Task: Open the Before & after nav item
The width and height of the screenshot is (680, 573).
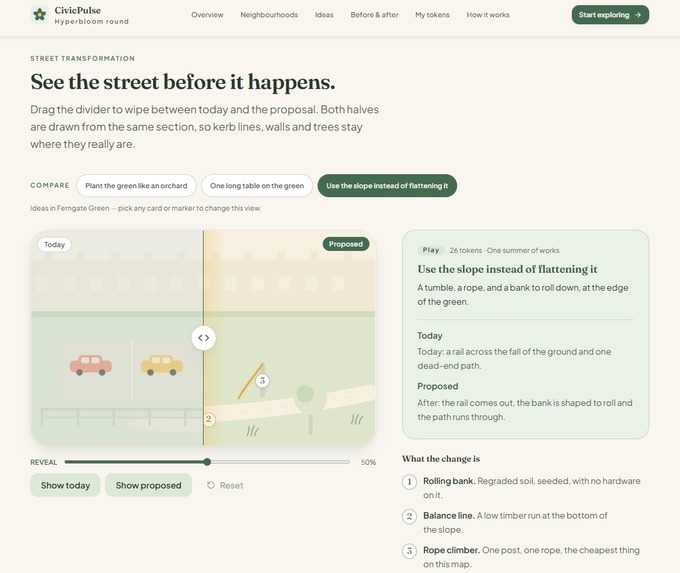Action: (x=374, y=15)
